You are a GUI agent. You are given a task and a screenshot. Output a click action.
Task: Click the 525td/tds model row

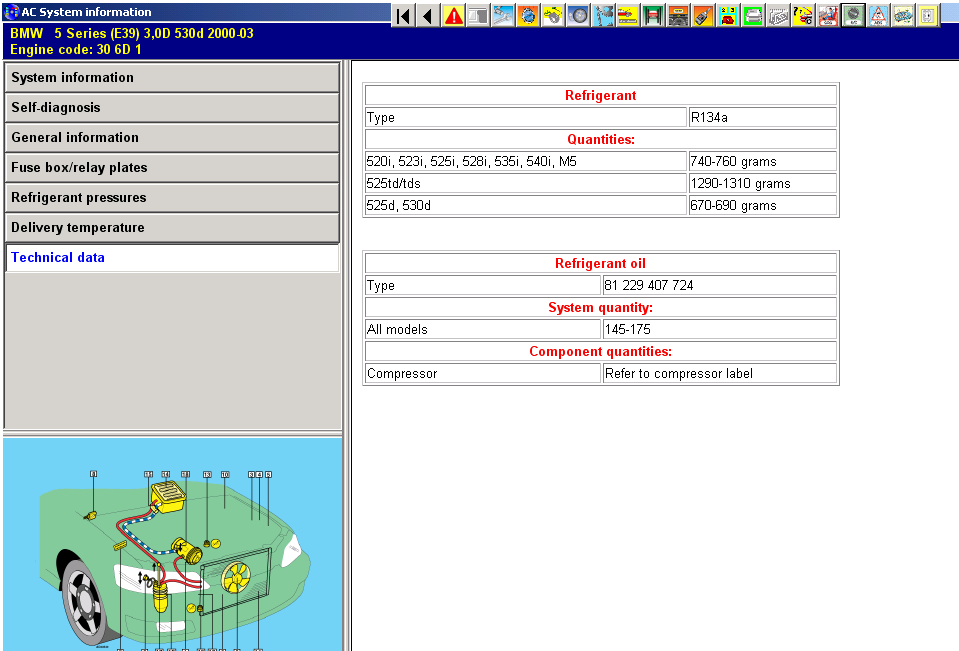coord(526,184)
